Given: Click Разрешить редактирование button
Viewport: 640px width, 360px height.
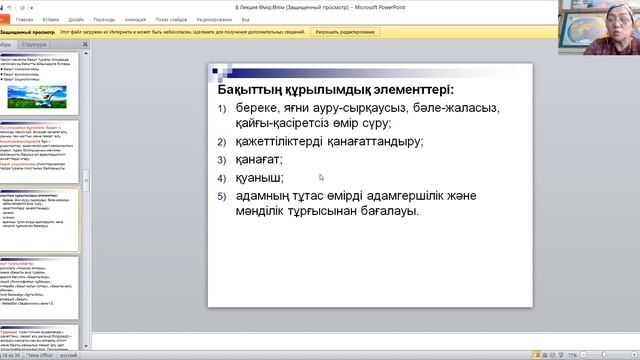Looking at the screenshot, I should pyautogui.click(x=345, y=32).
